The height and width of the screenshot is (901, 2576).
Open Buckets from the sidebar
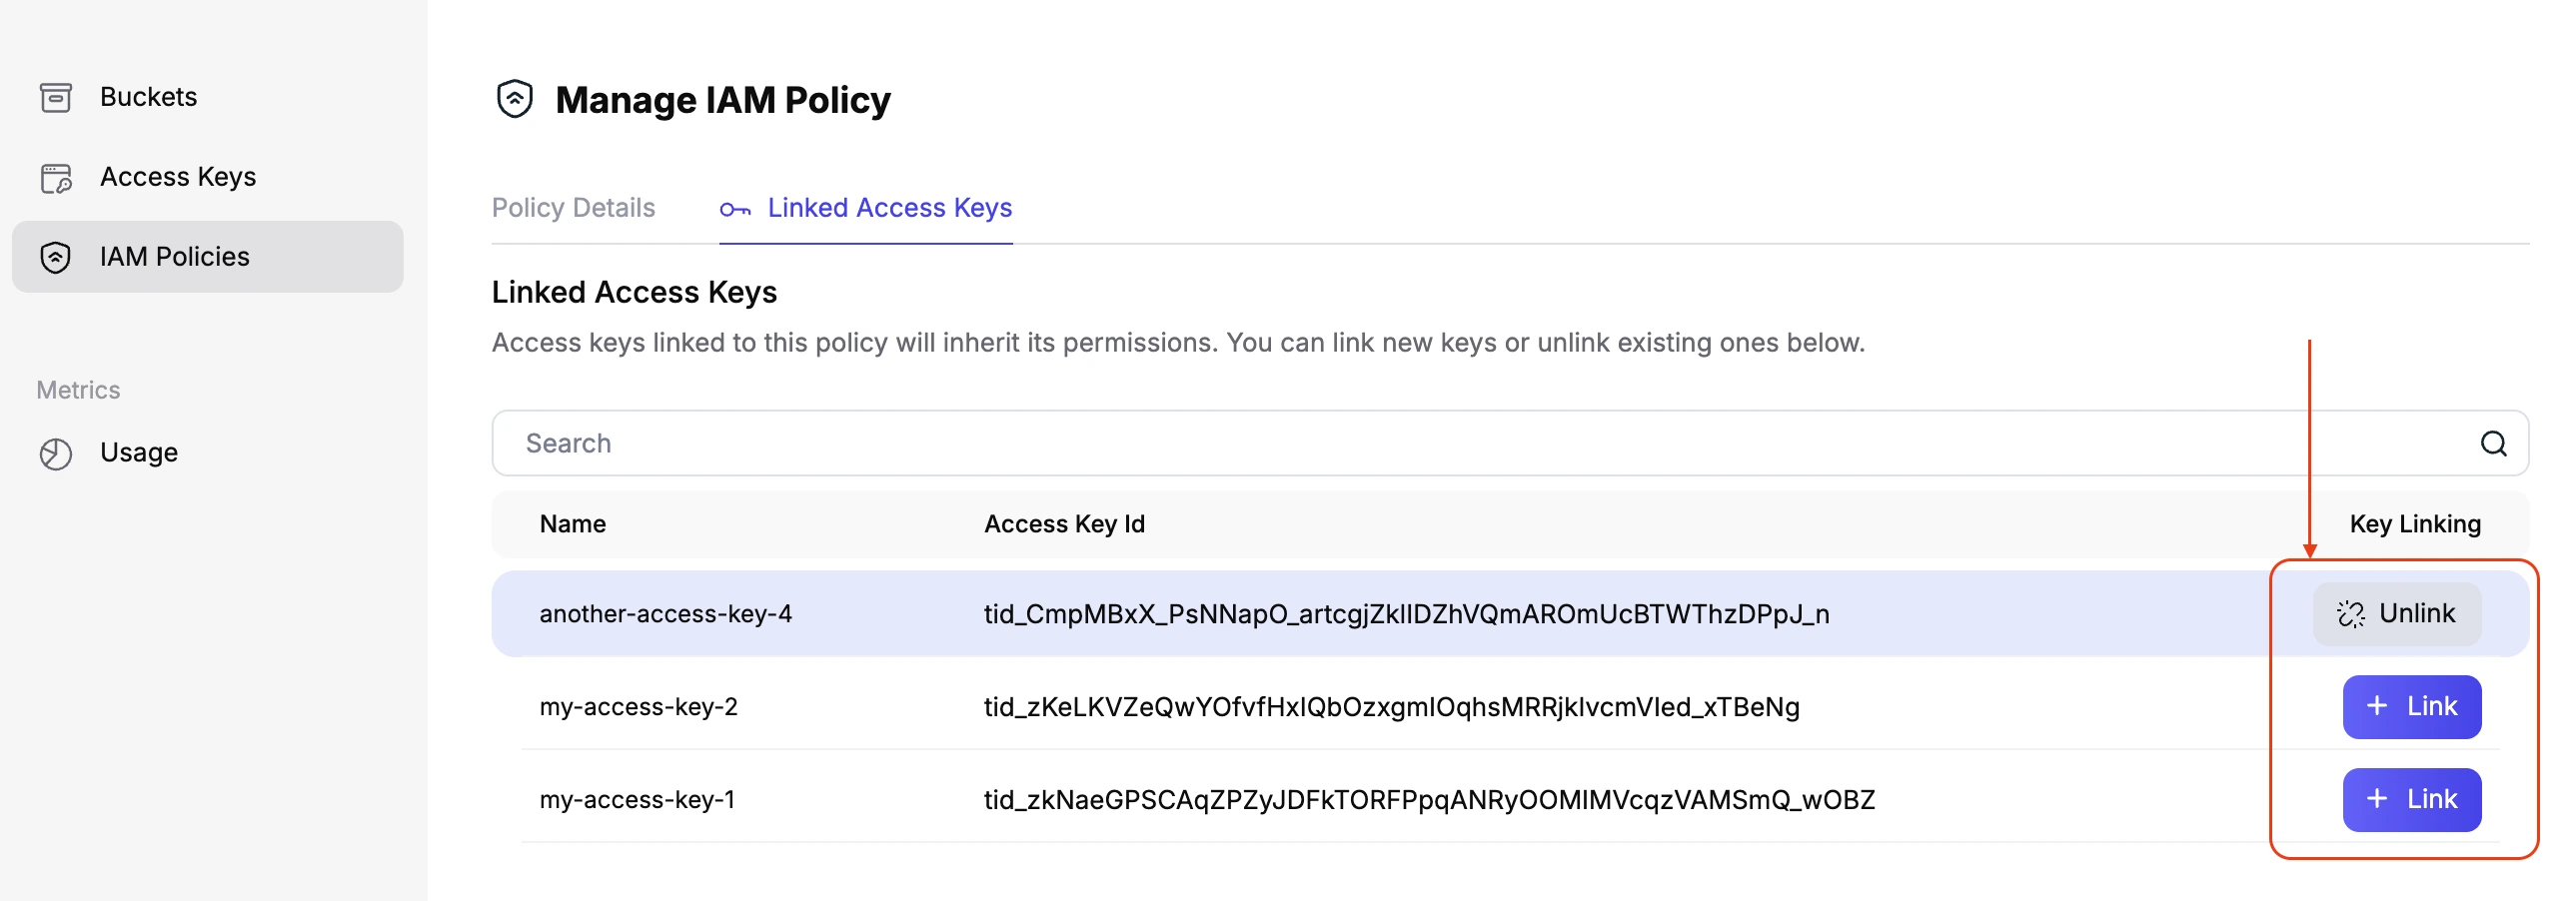point(148,97)
